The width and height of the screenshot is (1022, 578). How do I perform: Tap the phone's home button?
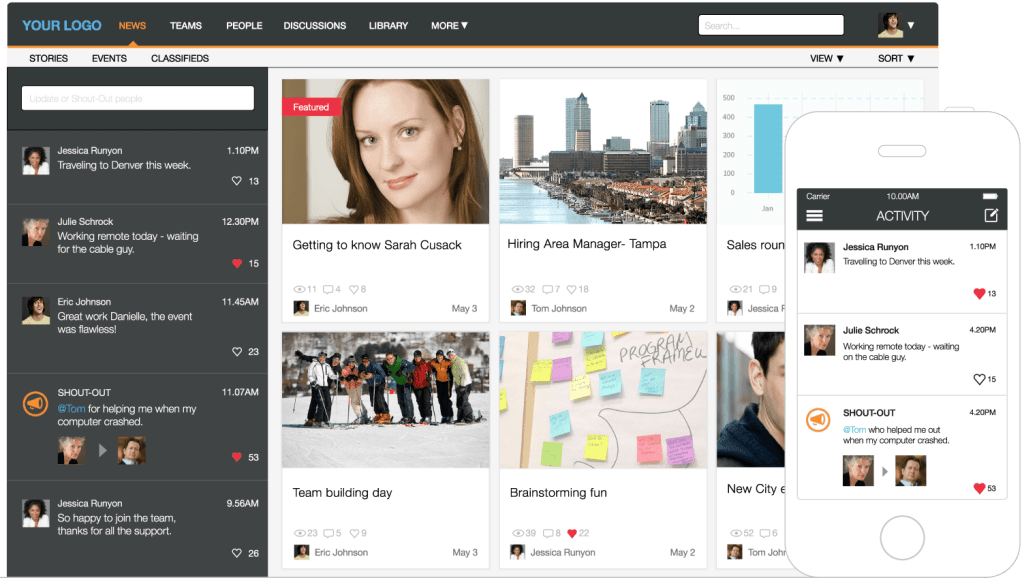pyautogui.click(x=902, y=538)
